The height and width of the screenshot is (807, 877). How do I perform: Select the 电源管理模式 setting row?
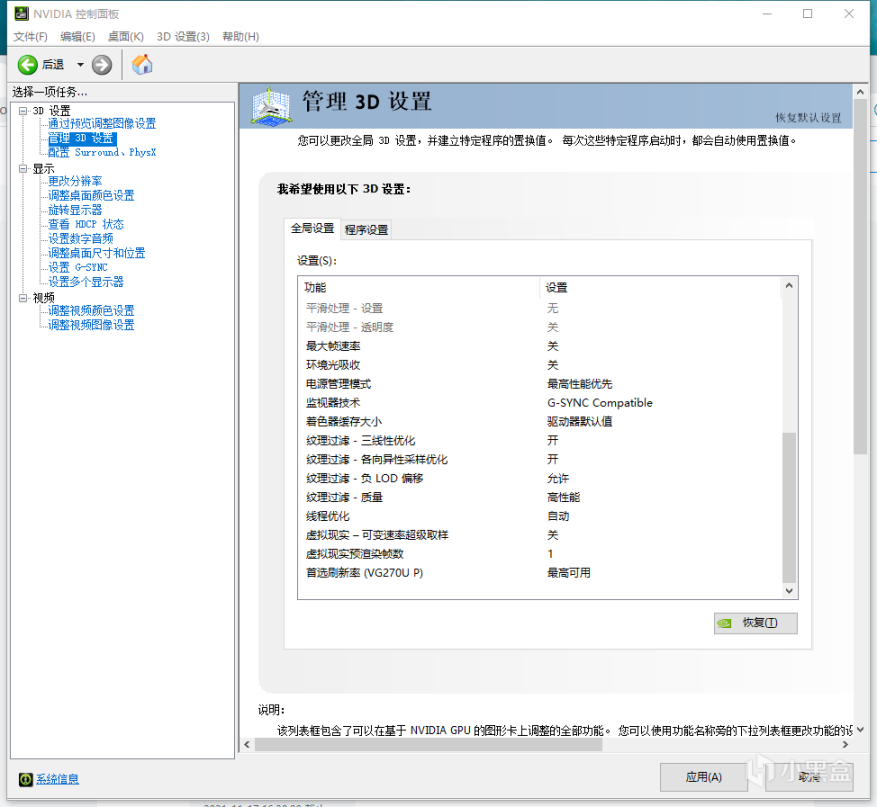pos(540,384)
